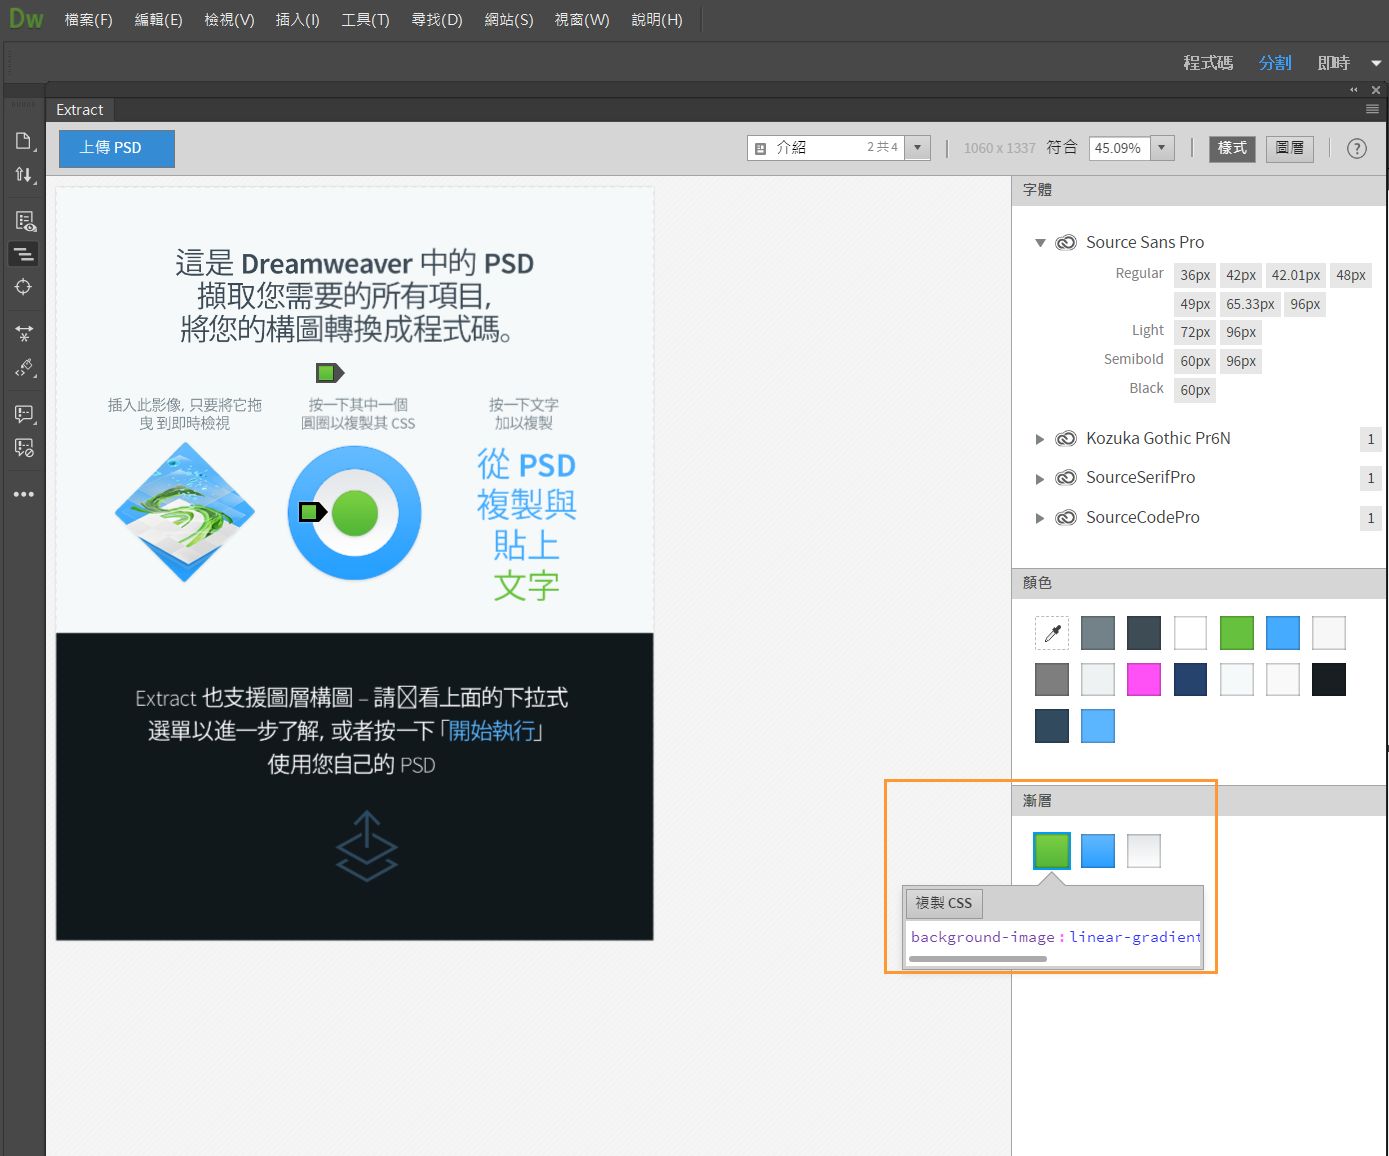Screen dimensions: 1389x1156
Task: Click the background-image CSS code text
Action: click(1056, 937)
